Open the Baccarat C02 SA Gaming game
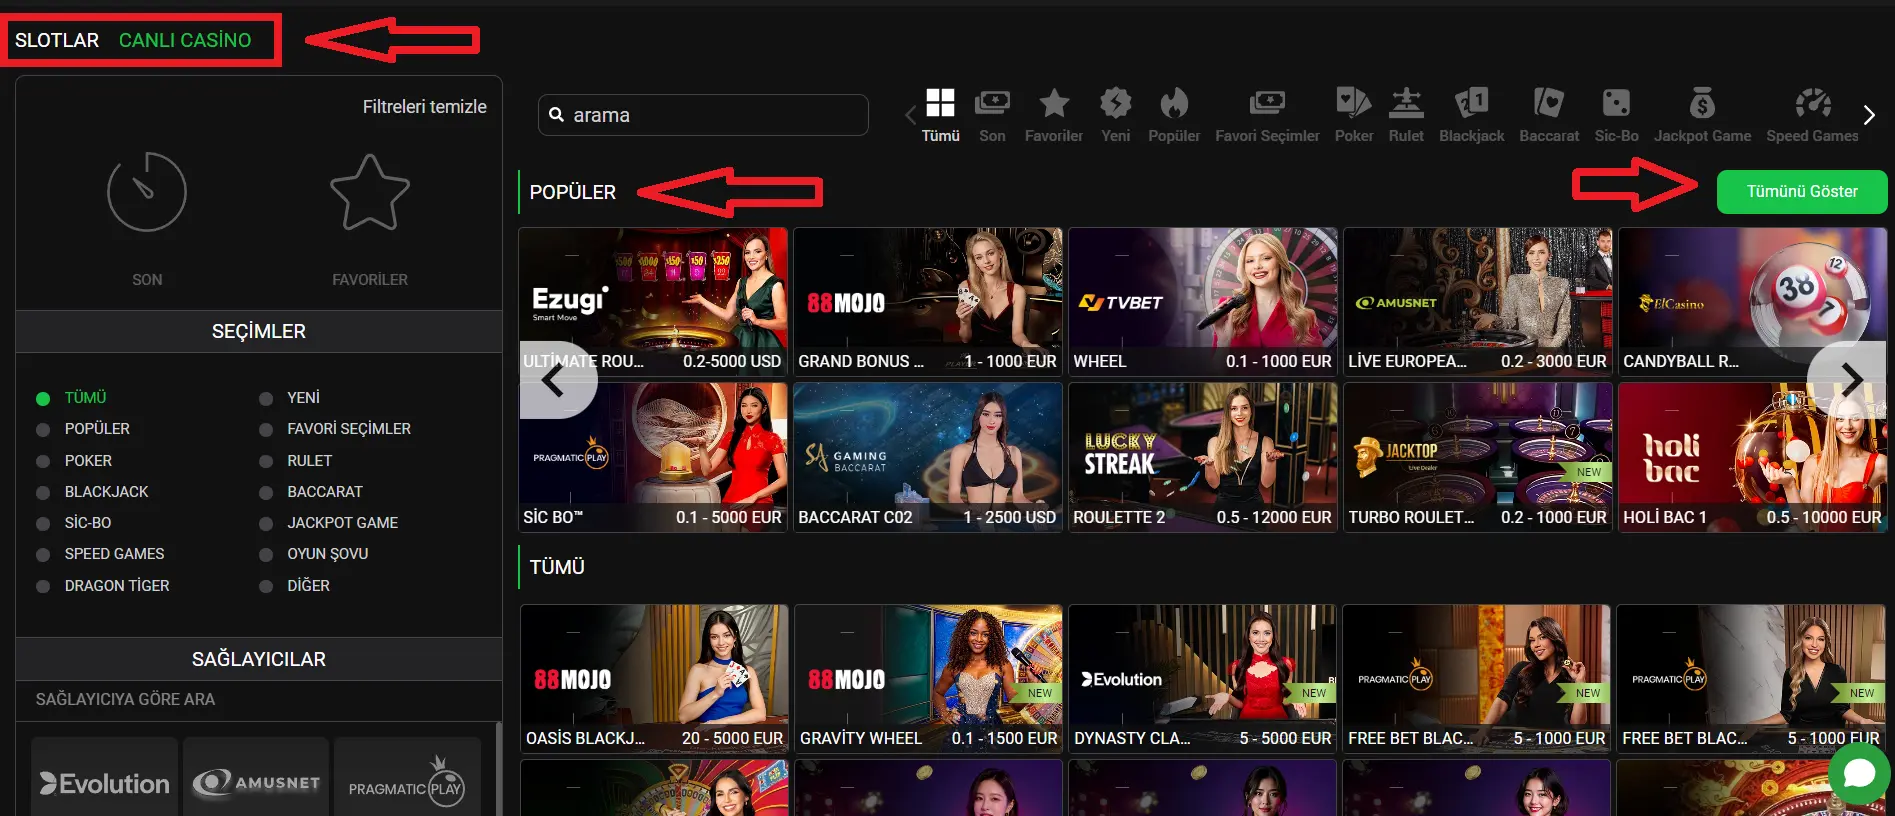 point(928,457)
